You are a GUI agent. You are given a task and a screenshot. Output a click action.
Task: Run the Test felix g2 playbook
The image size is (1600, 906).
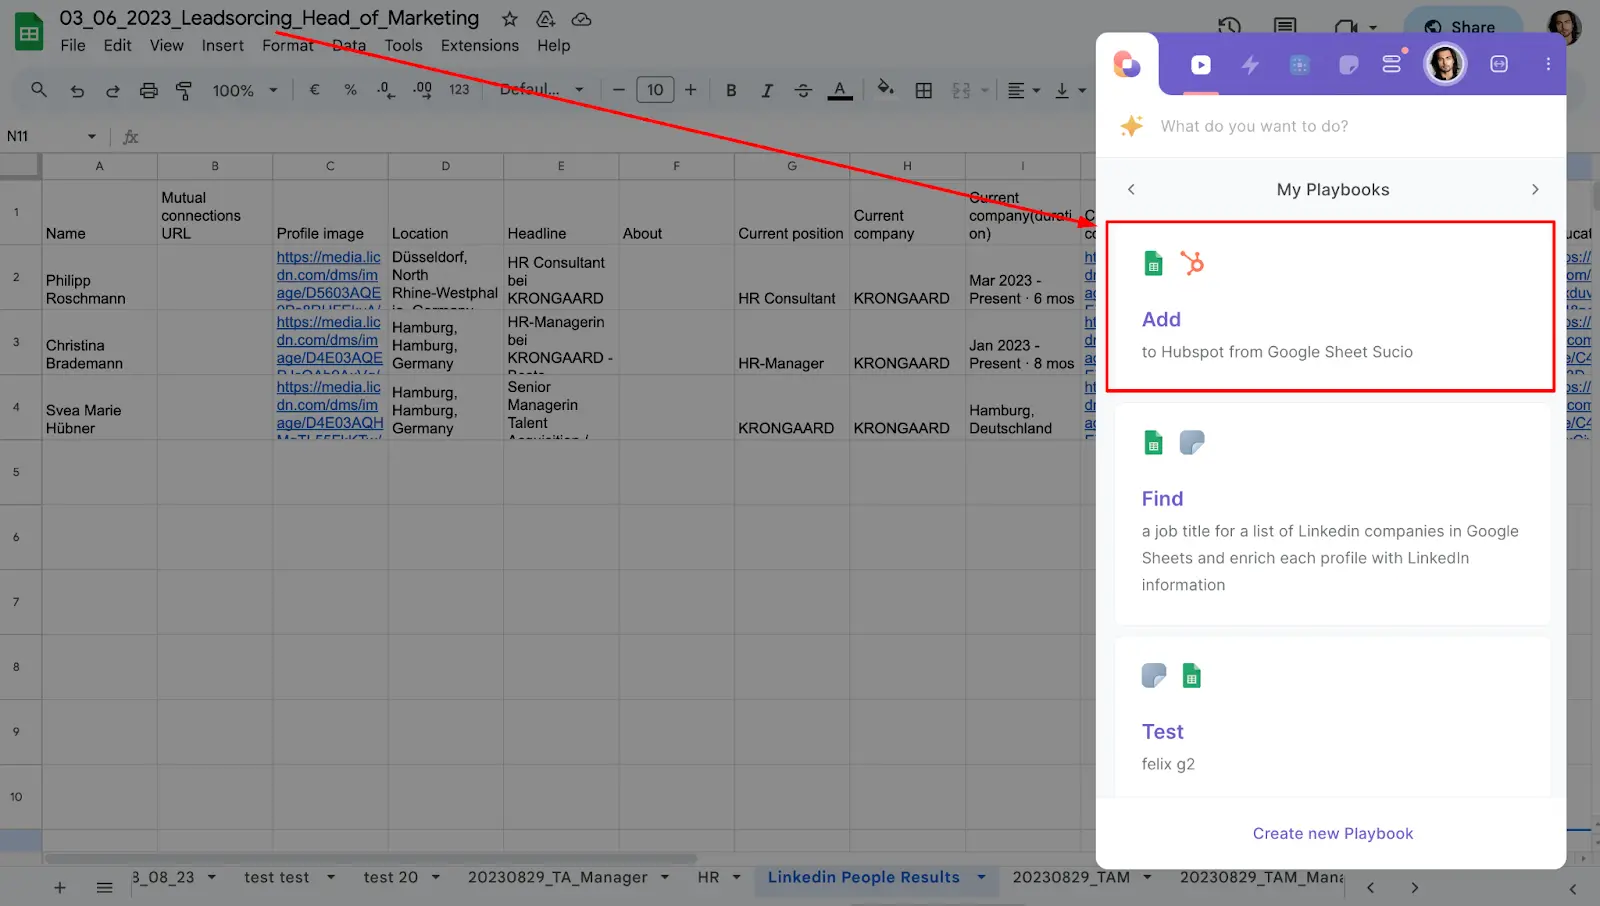click(x=1332, y=717)
